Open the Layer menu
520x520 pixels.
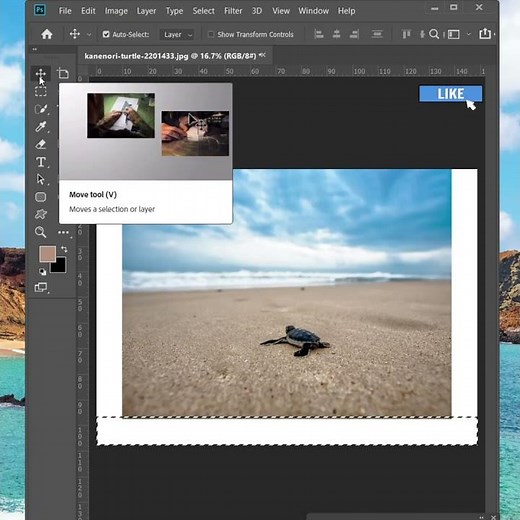(146, 11)
